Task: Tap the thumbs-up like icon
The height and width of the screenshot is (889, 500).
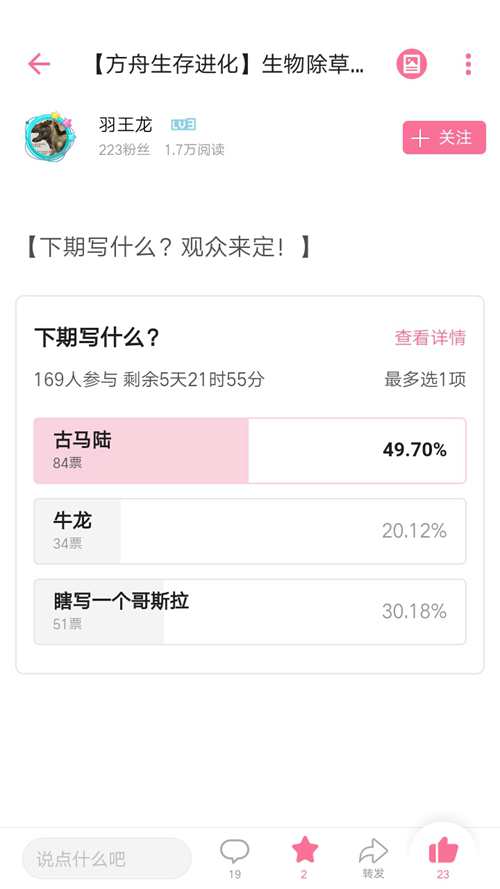Action: pyautogui.click(x=443, y=850)
